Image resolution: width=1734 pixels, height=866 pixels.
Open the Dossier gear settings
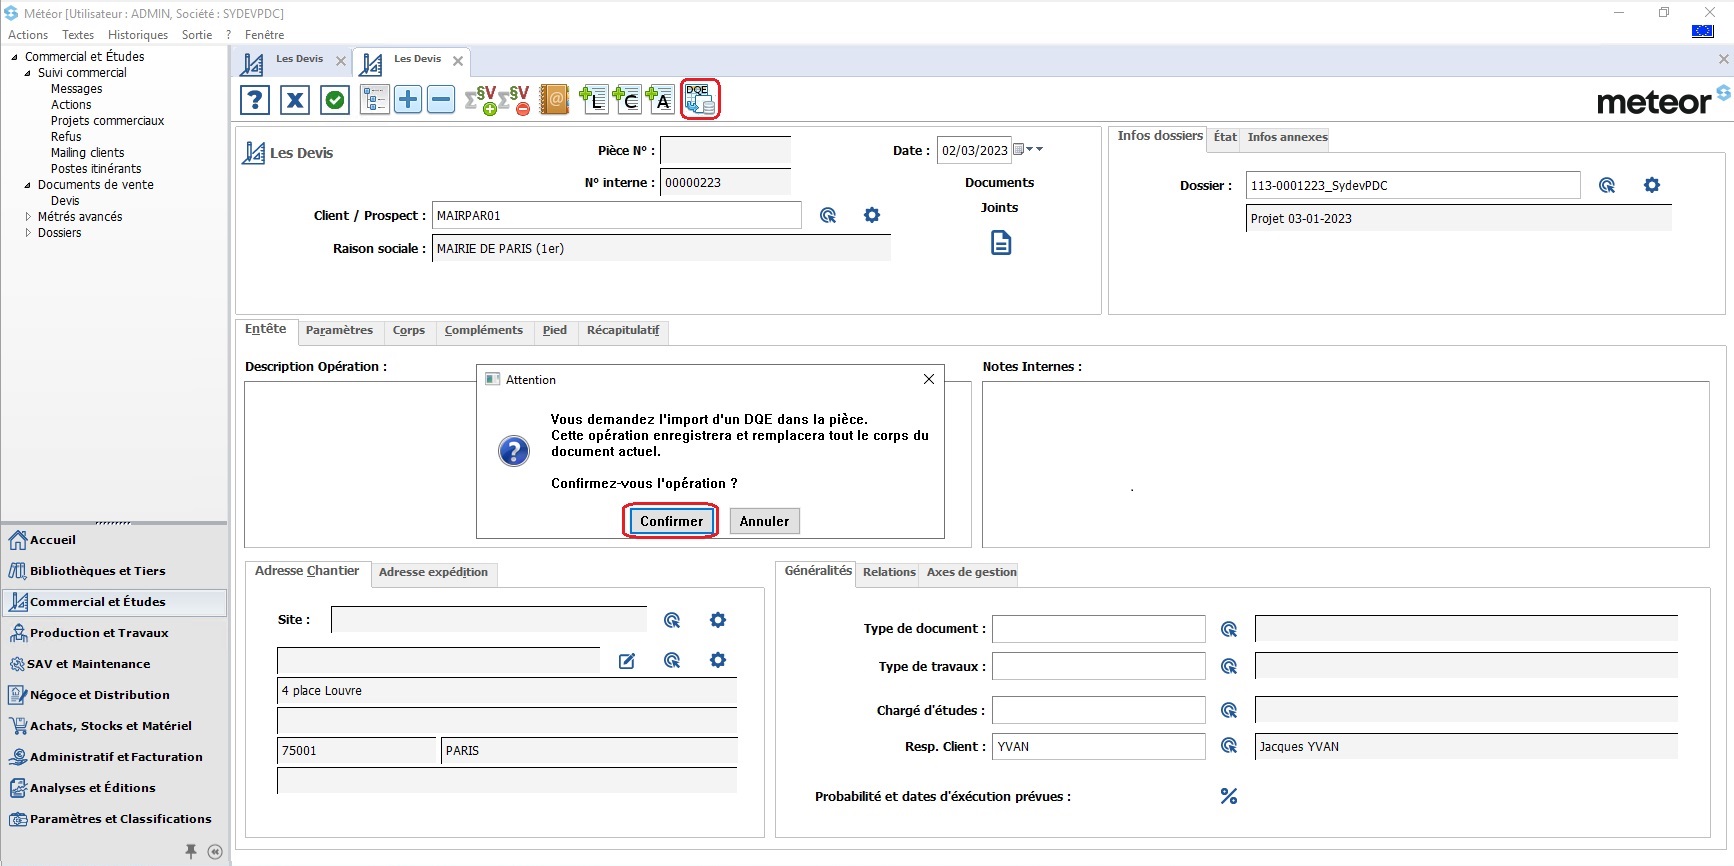1652,185
